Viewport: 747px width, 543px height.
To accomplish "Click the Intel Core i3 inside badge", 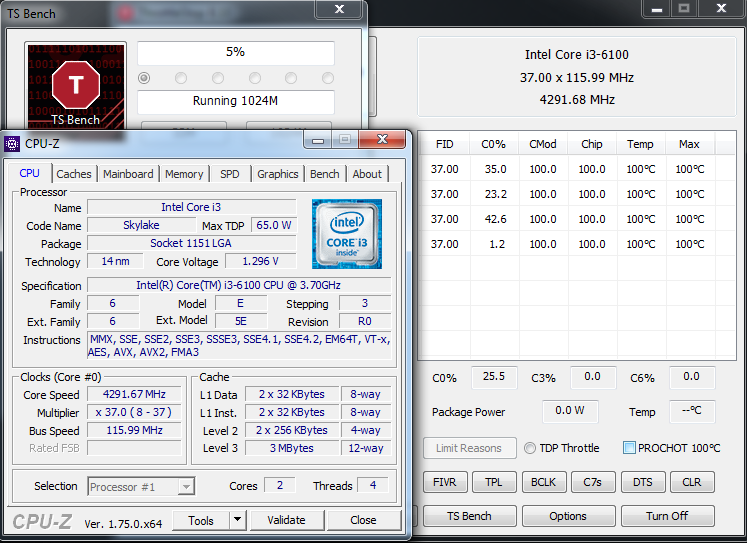I will point(347,234).
